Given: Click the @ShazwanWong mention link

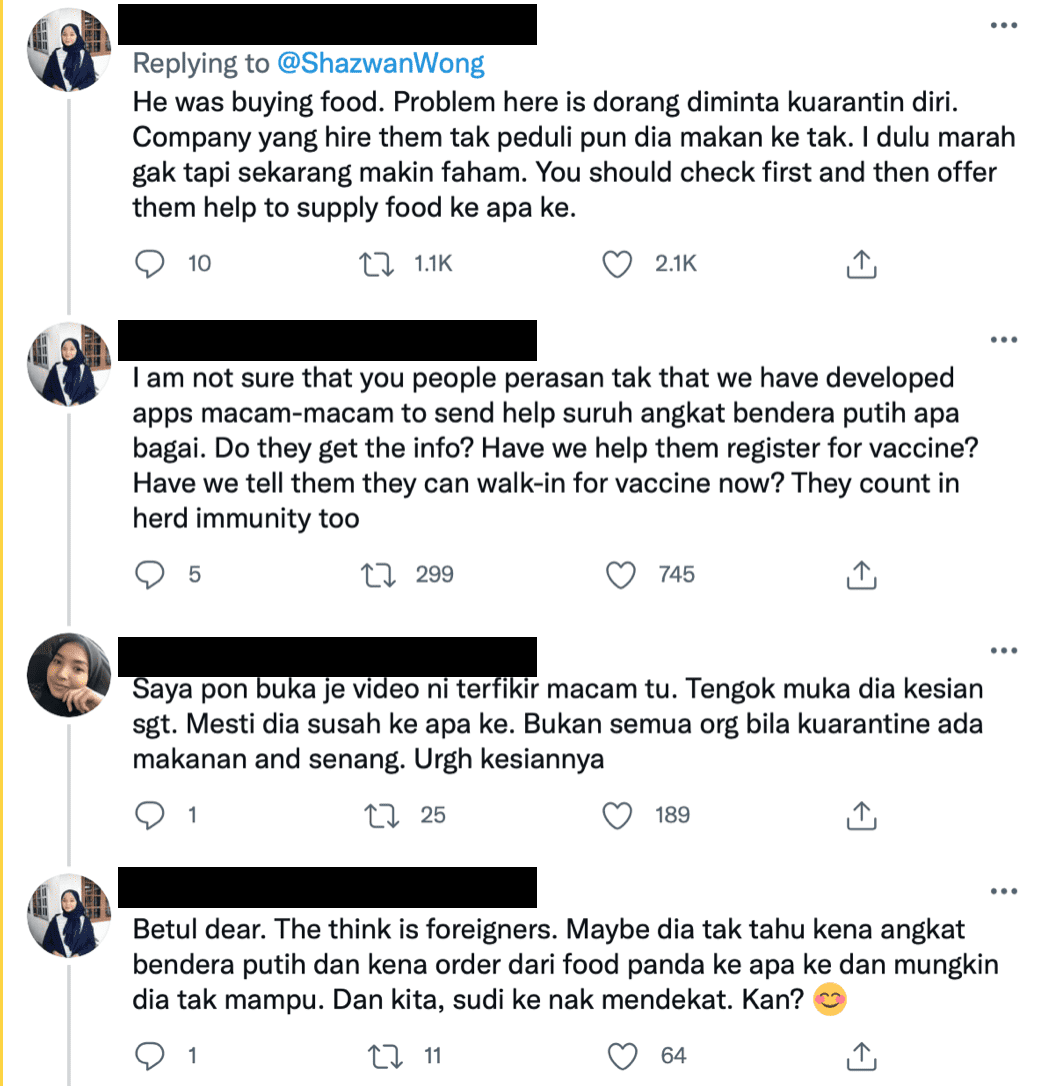Looking at the screenshot, I should point(378,64).
